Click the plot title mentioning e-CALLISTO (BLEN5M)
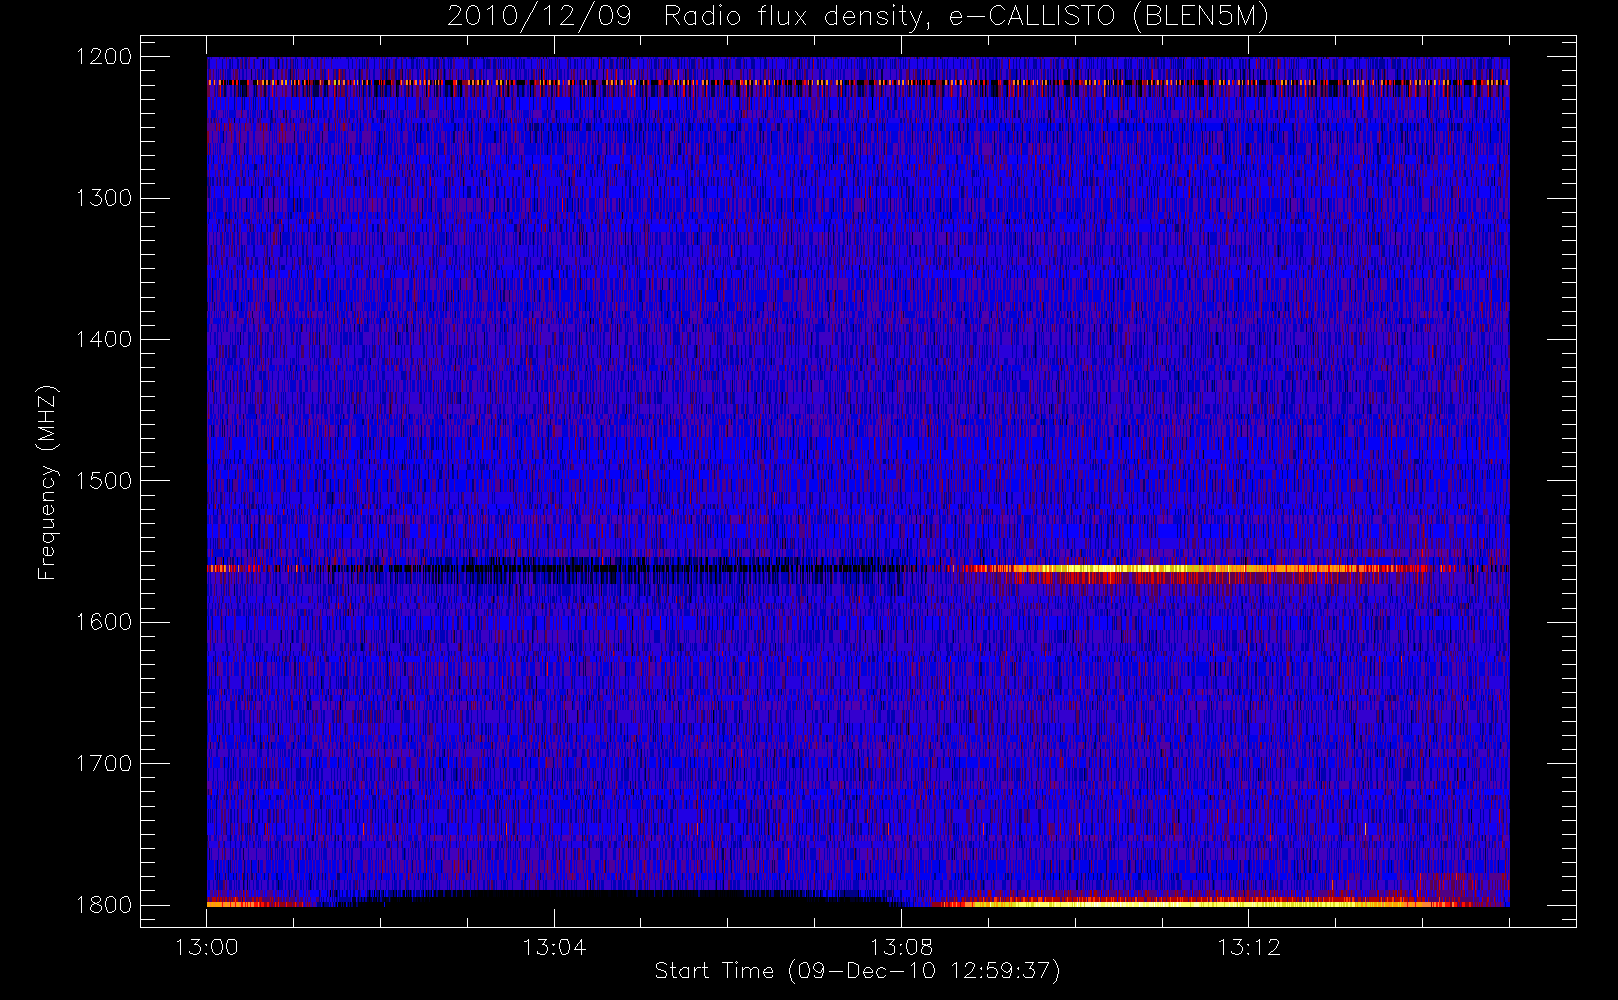The width and height of the screenshot is (1618, 1000). coord(858,17)
